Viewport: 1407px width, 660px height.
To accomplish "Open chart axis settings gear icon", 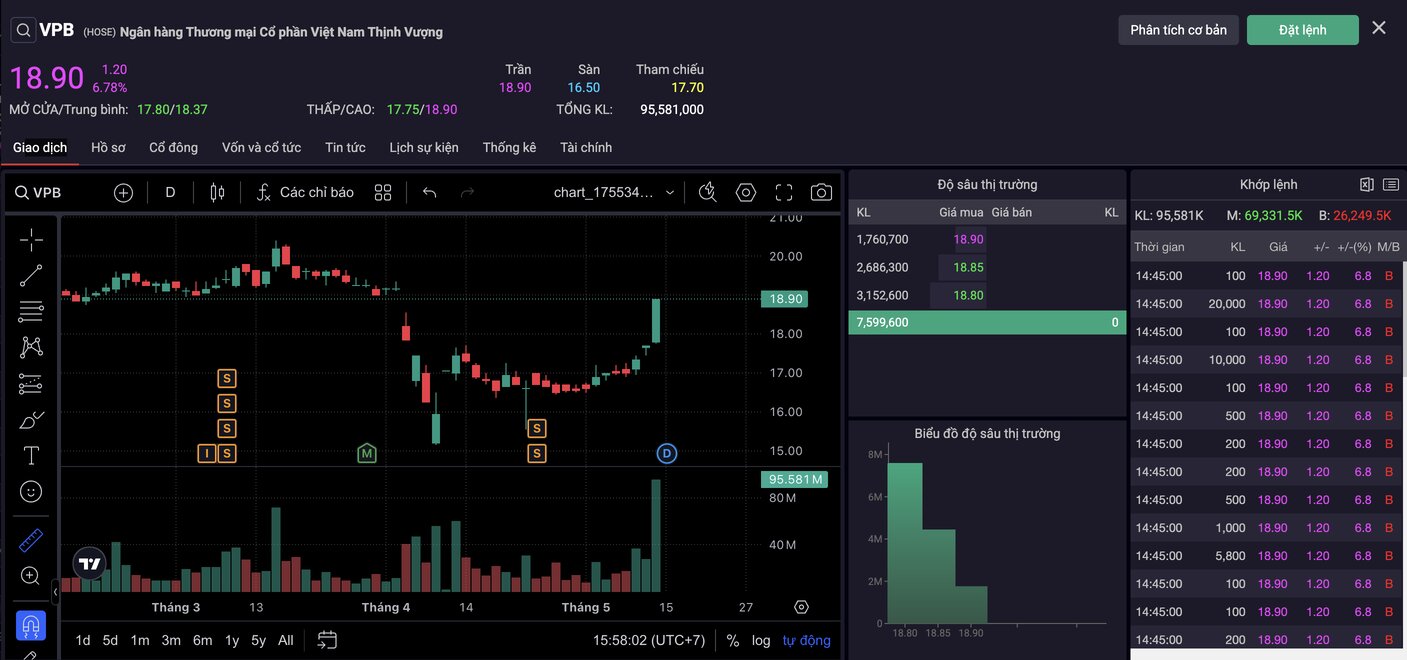I will (801, 607).
